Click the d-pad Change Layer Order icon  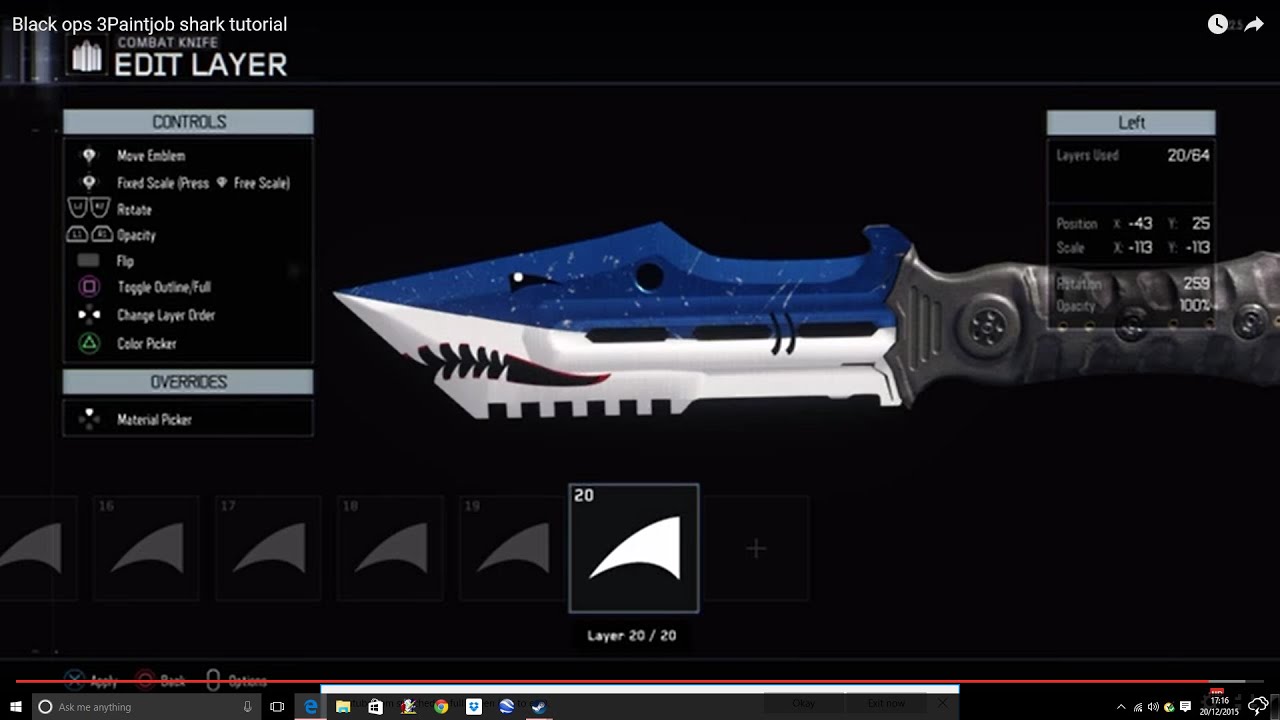point(89,315)
